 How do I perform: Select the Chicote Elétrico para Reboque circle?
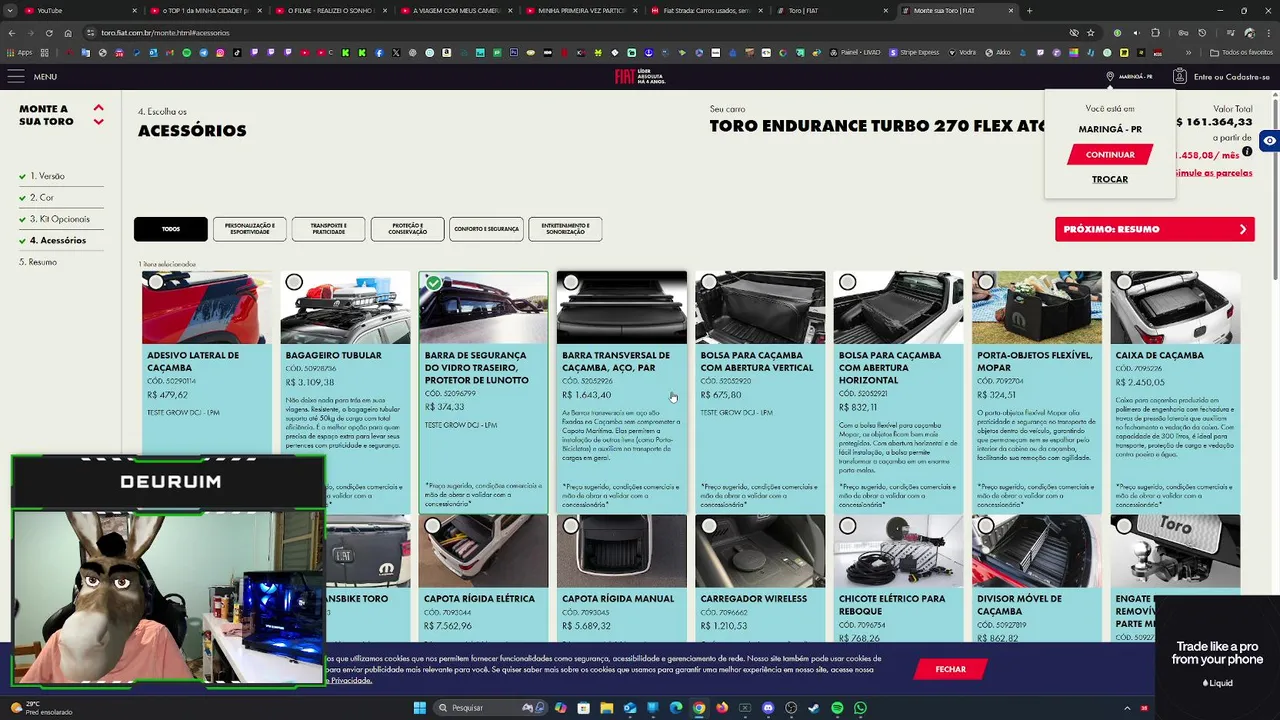coord(848,525)
